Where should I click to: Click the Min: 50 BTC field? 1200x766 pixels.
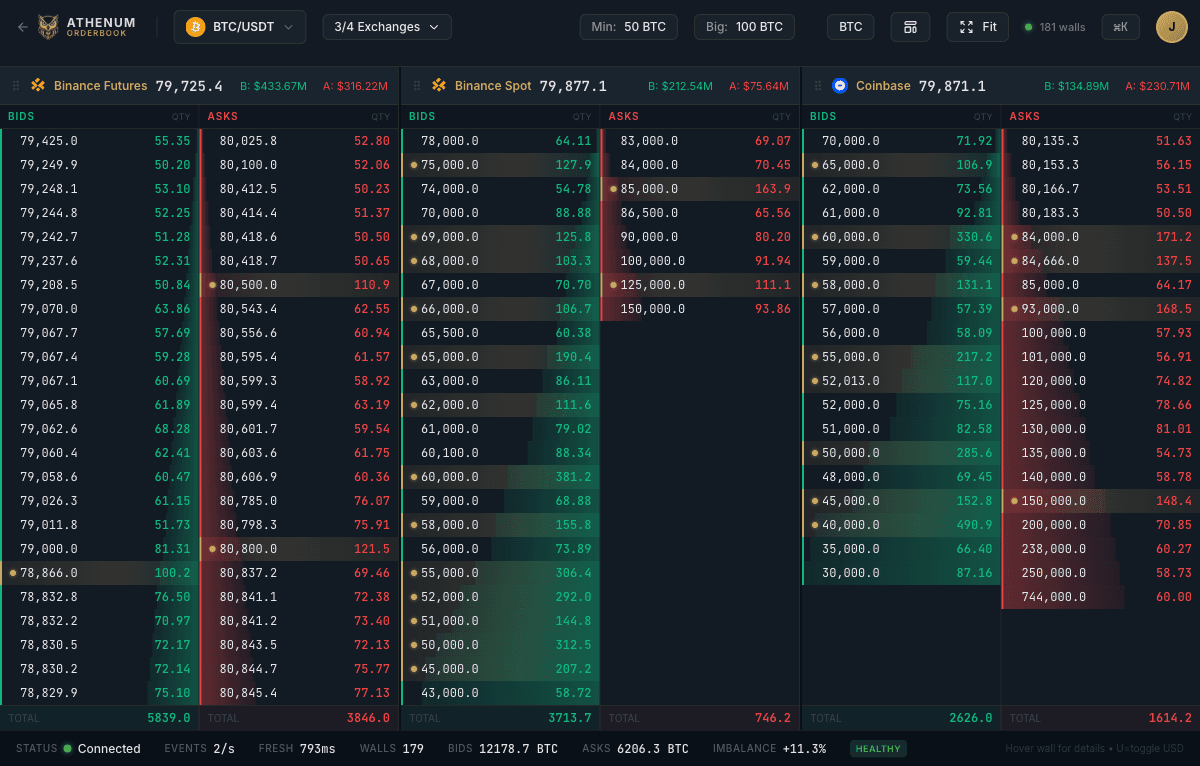(629, 27)
